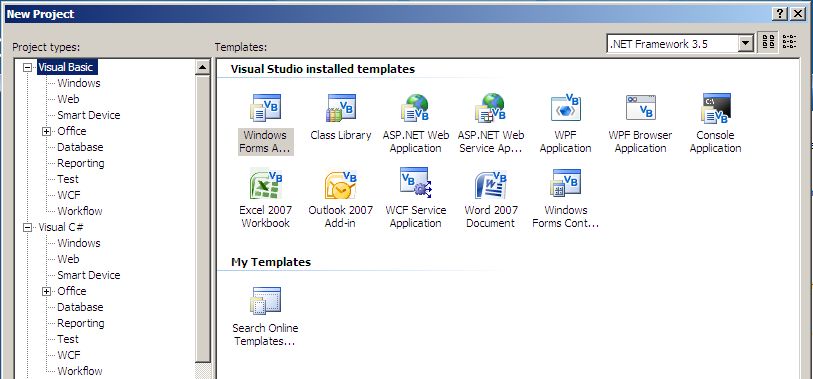Open Search Online Templates
The width and height of the screenshot is (813, 379).
[265, 316]
